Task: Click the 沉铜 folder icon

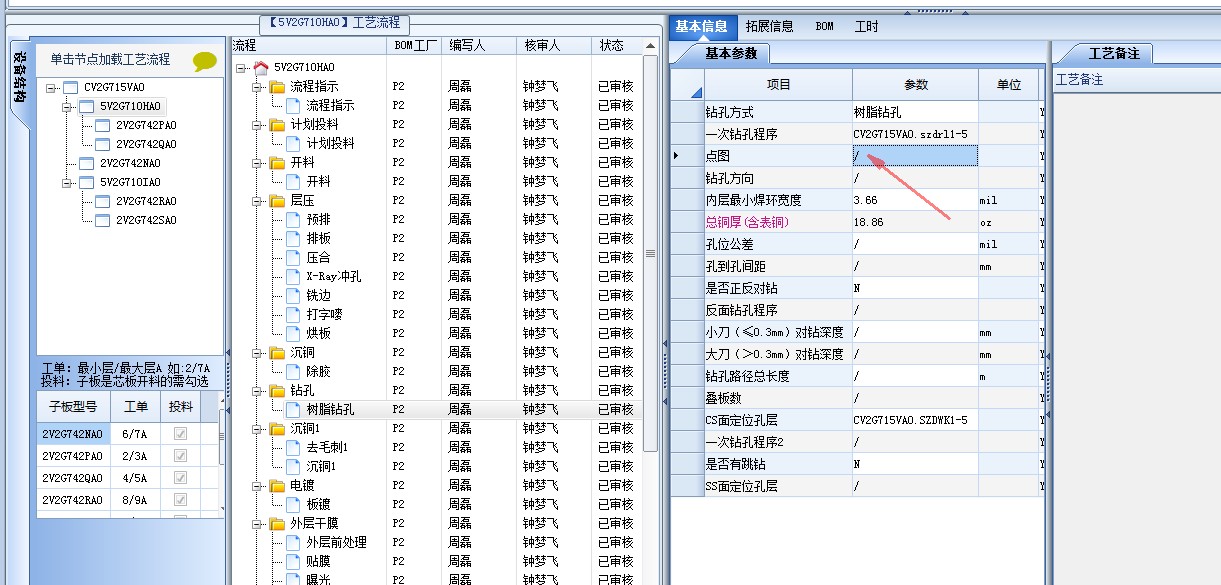Action: click(277, 352)
